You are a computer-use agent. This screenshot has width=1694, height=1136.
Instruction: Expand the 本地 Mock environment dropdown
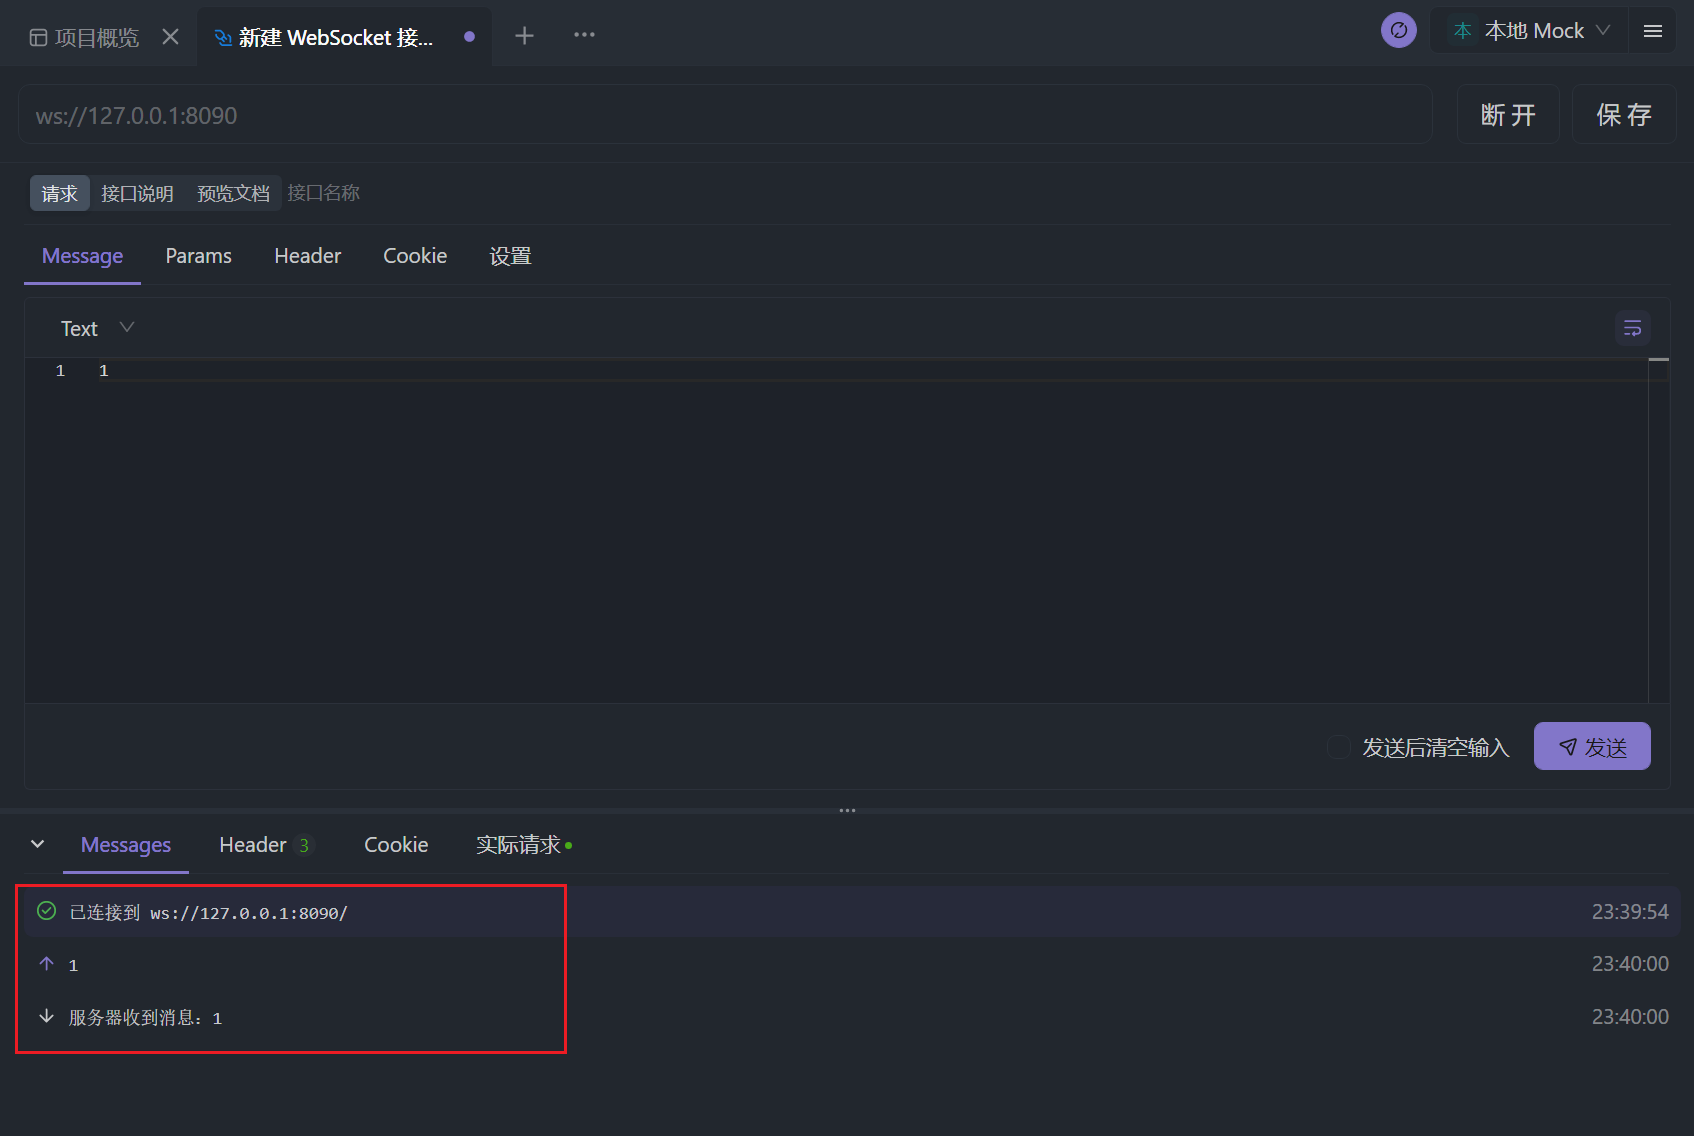(1531, 31)
